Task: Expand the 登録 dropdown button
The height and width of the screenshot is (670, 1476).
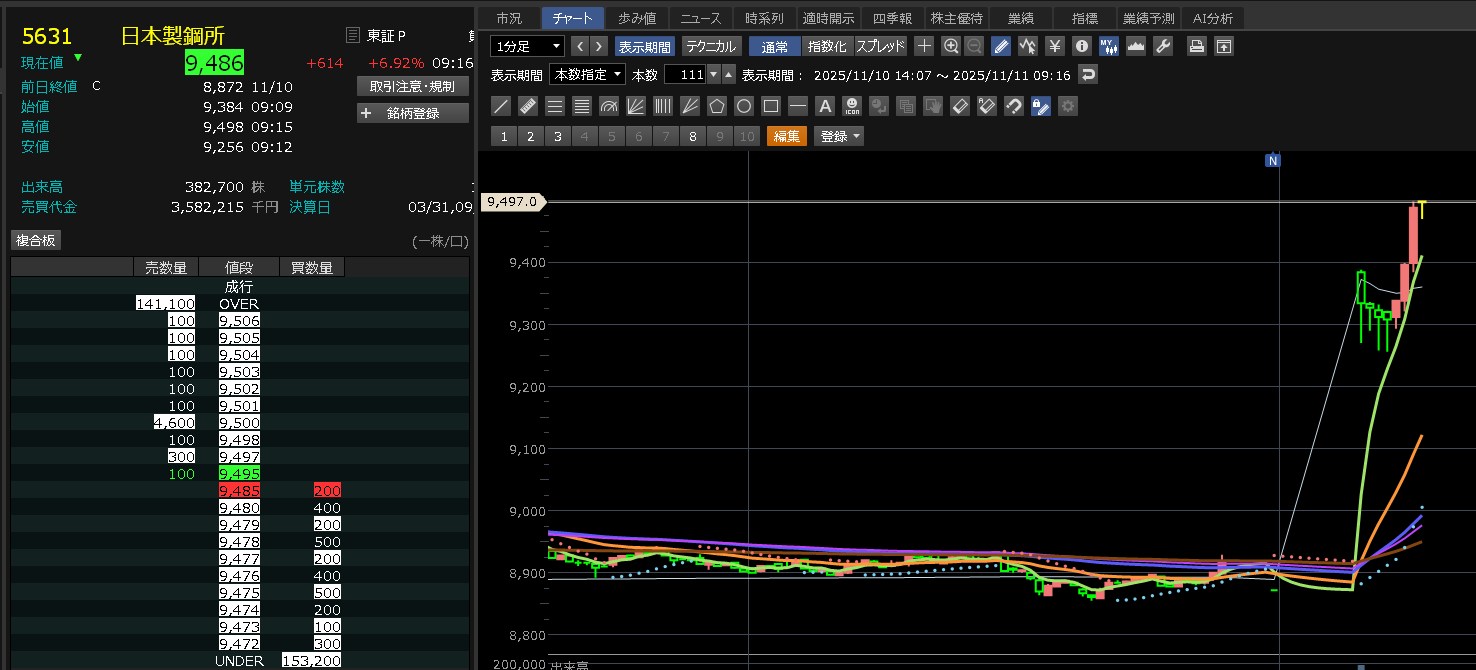Action: (839, 136)
